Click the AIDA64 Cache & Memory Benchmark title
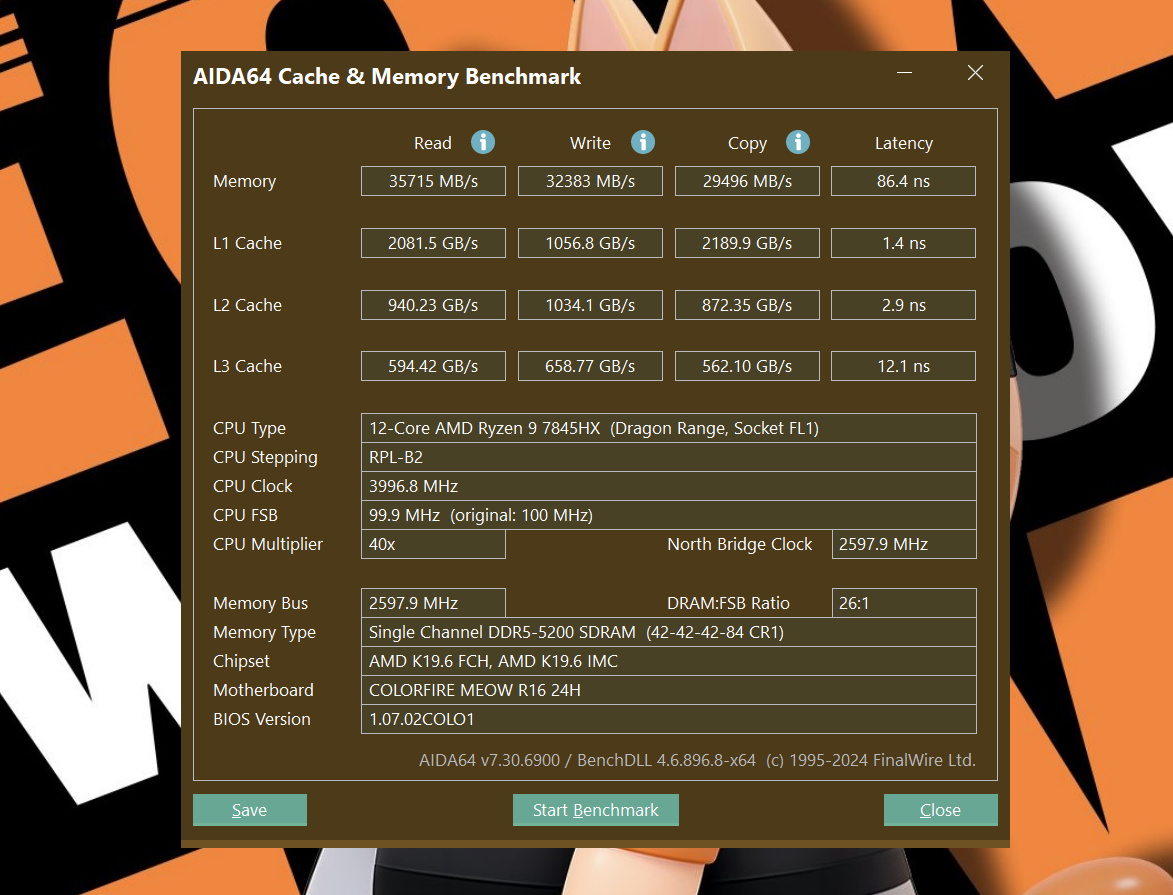Image resolution: width=1173 pixels, height=895 pixels. point(387,76)
